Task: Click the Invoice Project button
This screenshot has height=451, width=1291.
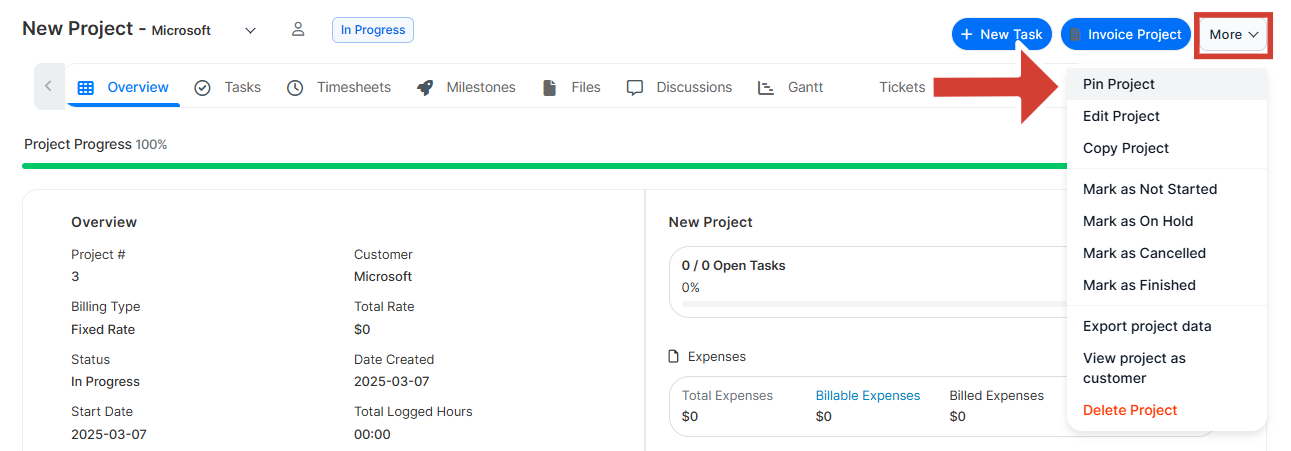Action: click(x=1125, y=35)
